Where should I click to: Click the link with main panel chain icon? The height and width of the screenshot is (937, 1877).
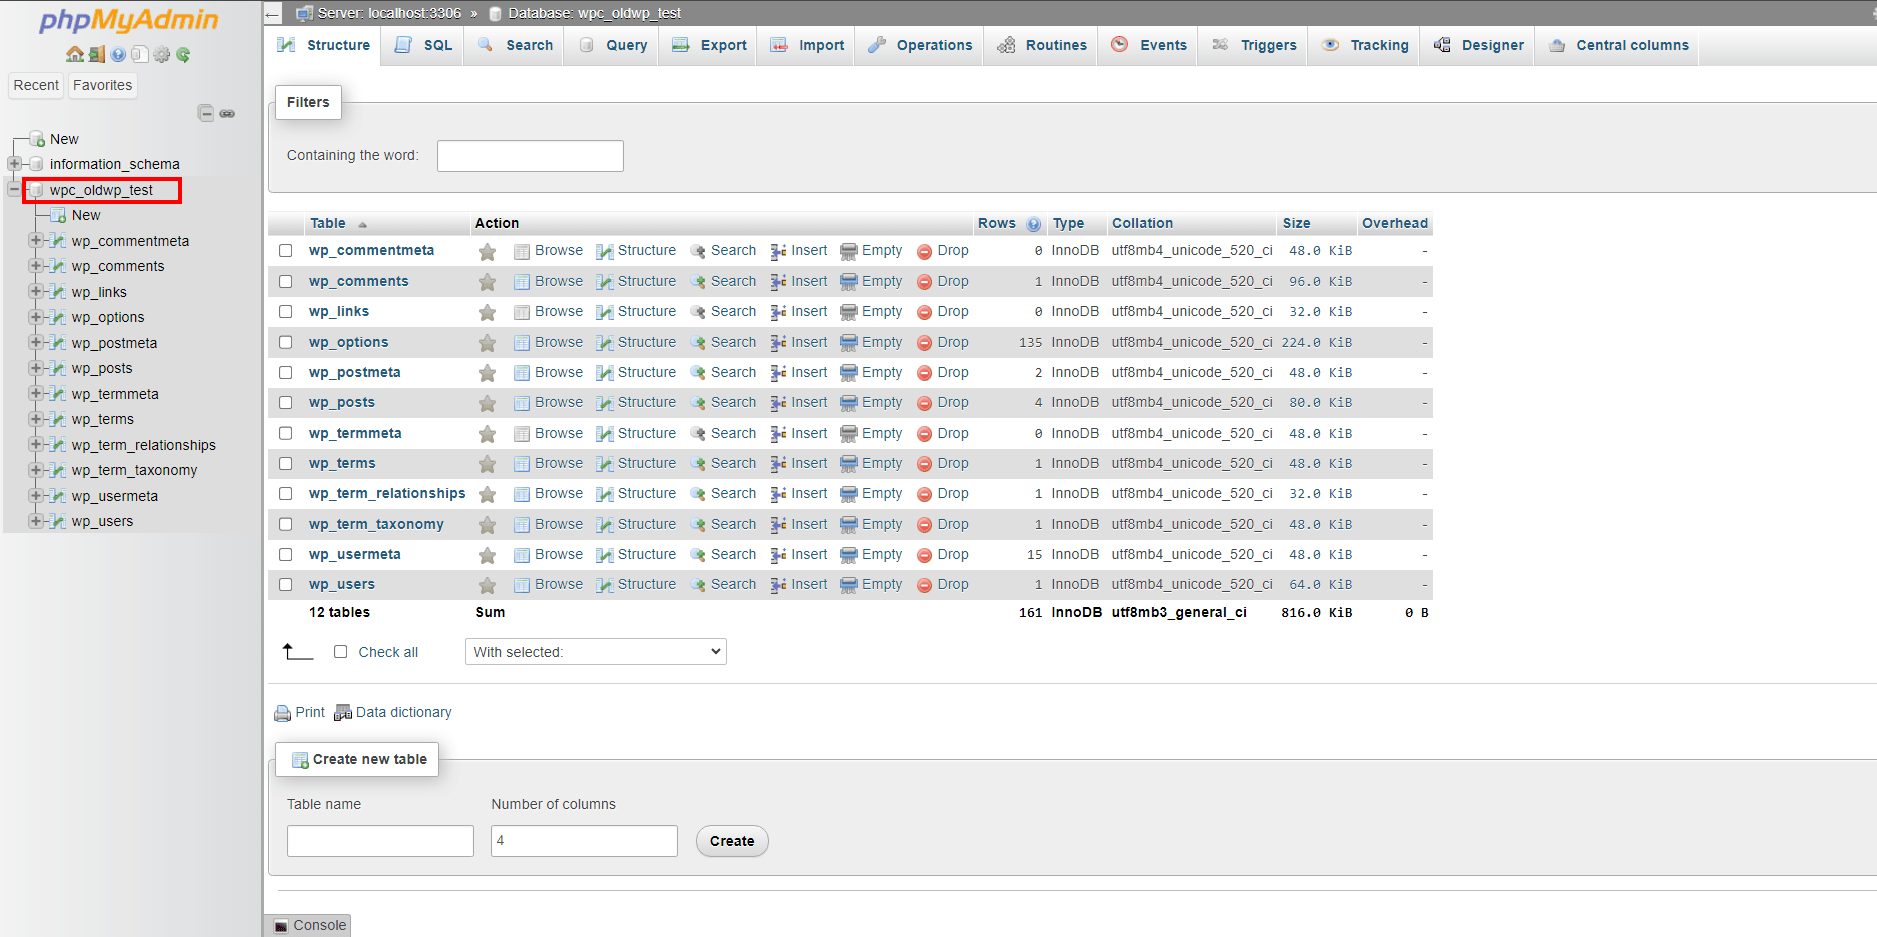pos(227,113)
